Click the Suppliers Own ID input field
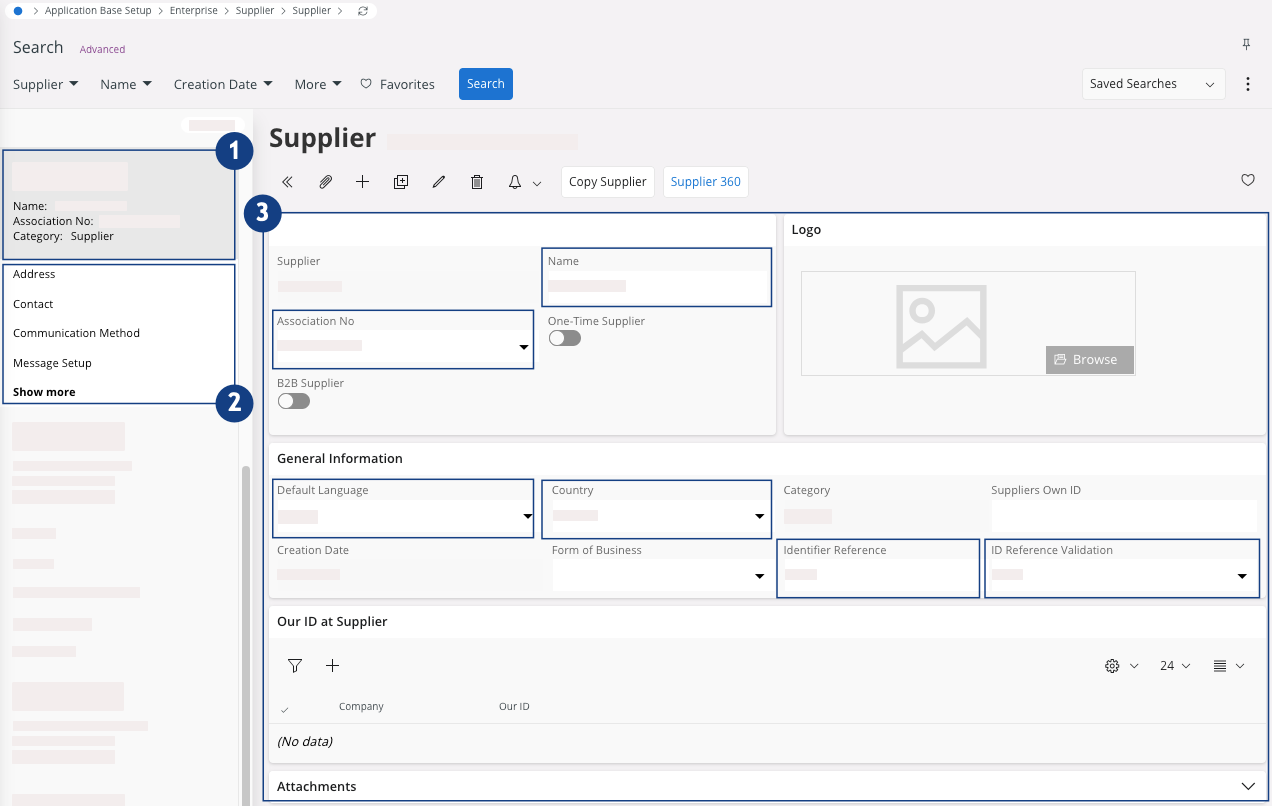The height and width of the screenshot is (806, 1272). [x=1123, y=515]
